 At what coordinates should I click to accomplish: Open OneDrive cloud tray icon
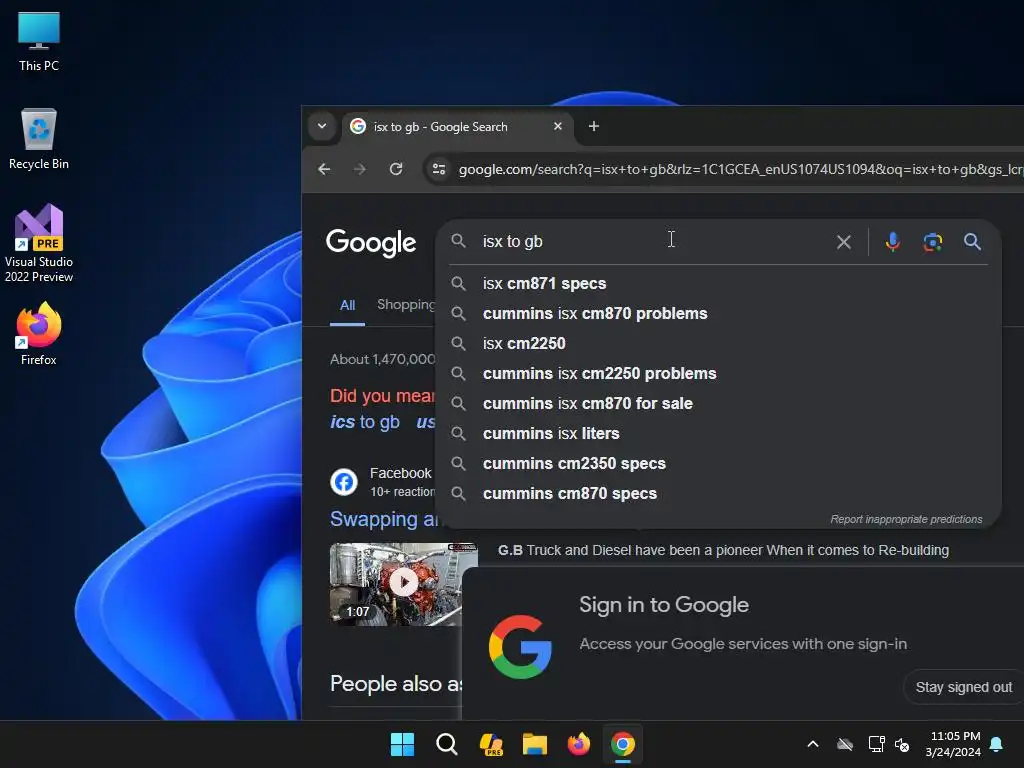(845, 744)
